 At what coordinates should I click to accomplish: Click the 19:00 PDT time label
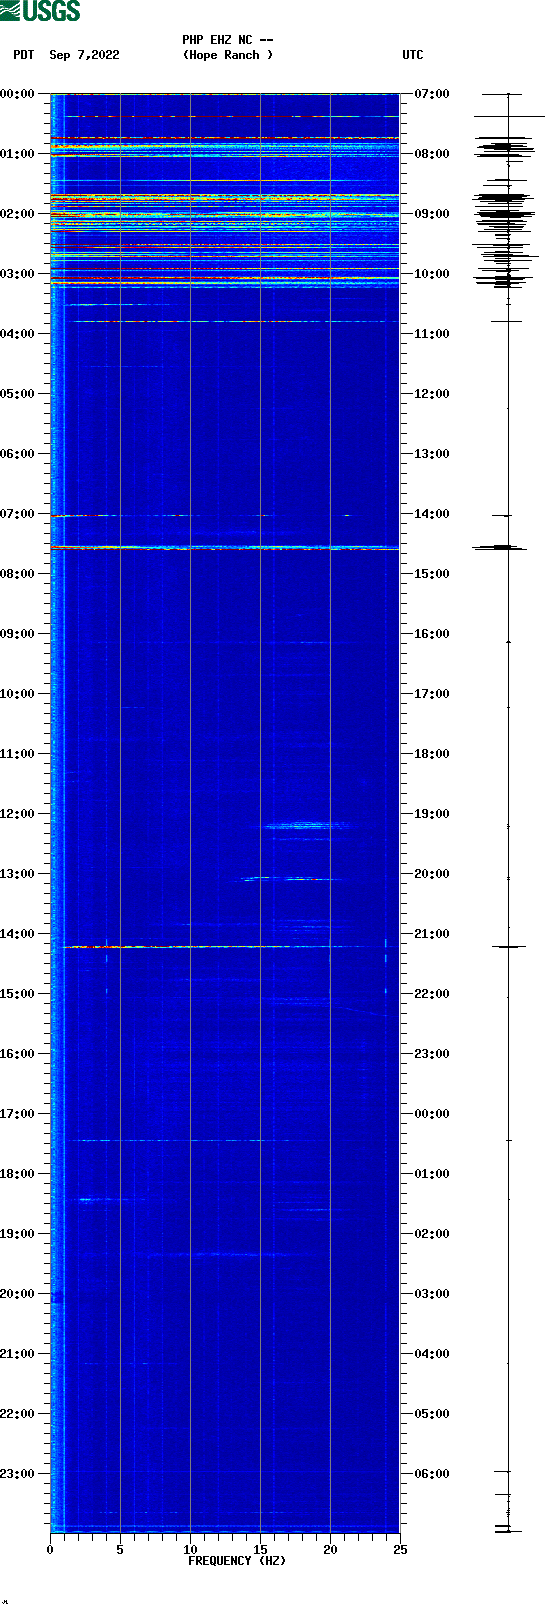[17, 1234]
